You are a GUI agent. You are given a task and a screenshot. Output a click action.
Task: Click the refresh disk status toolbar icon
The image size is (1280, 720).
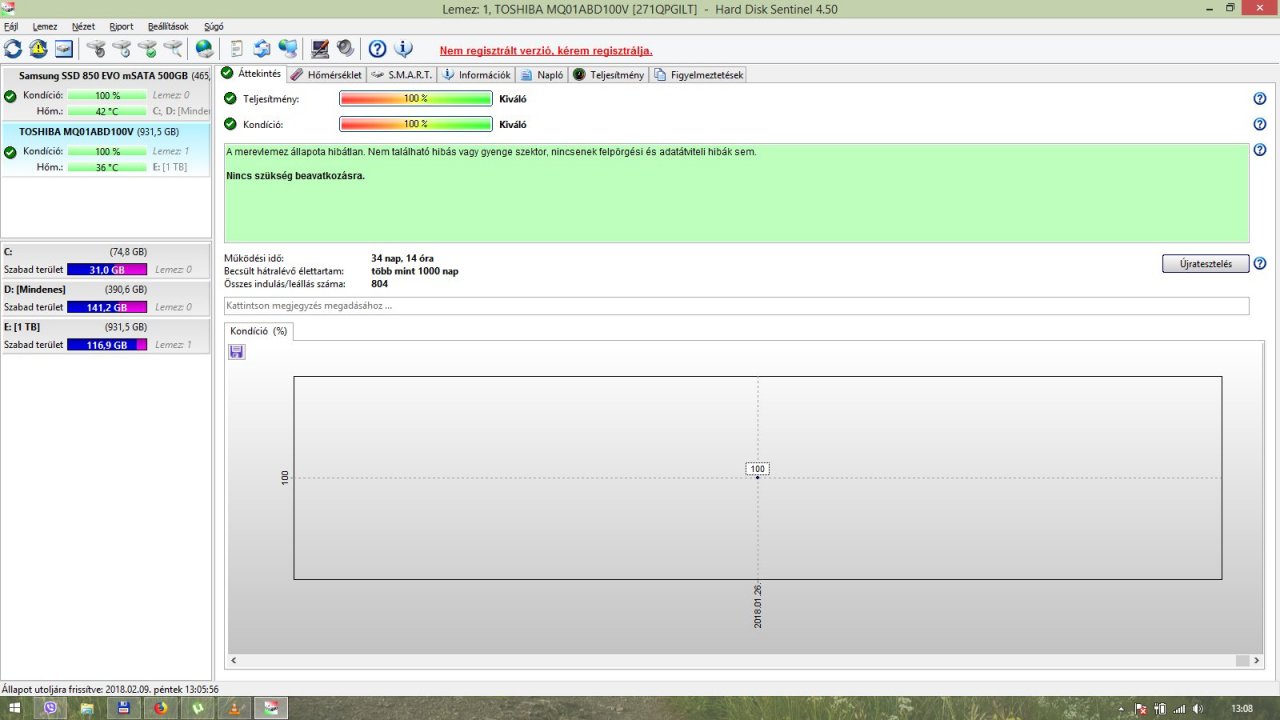click(x=13, y=48)
